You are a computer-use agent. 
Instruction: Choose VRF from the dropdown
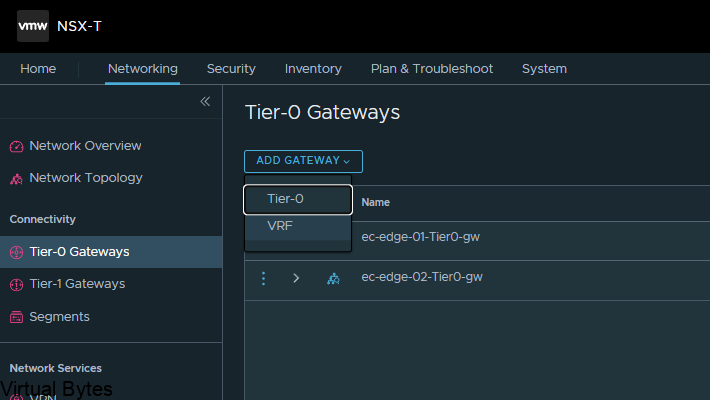[298, 226]
